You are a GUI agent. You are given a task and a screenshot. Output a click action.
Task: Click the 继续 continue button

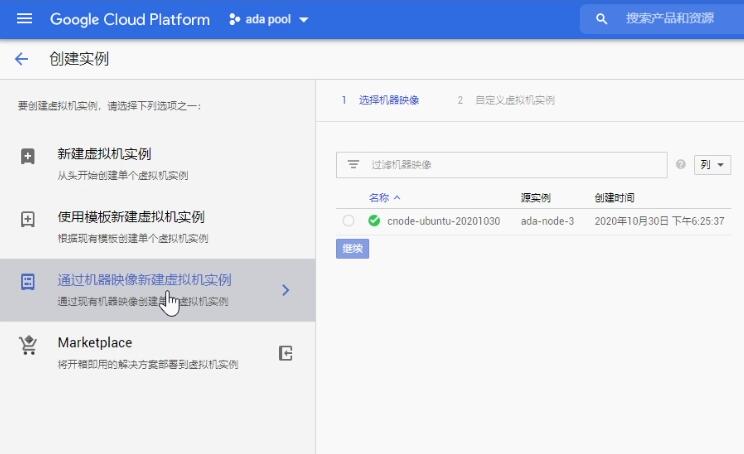[x=353, y=249]
